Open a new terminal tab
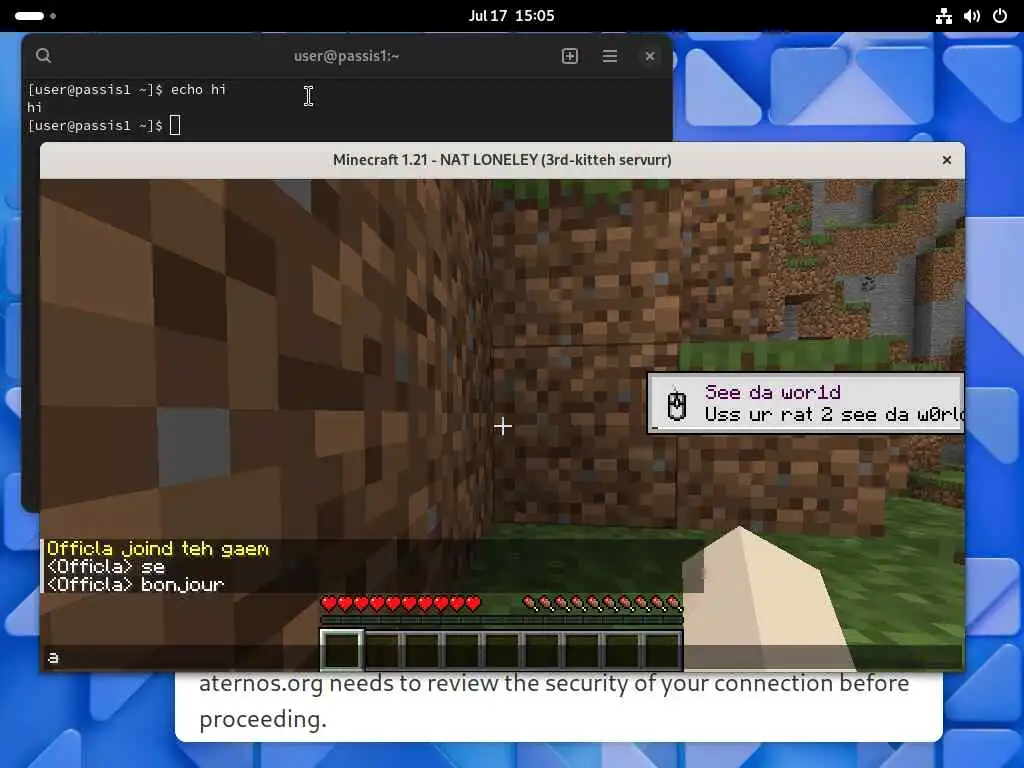Viewport: 1024px width, 768px height. pyautogui.click(x=569, y=56)
